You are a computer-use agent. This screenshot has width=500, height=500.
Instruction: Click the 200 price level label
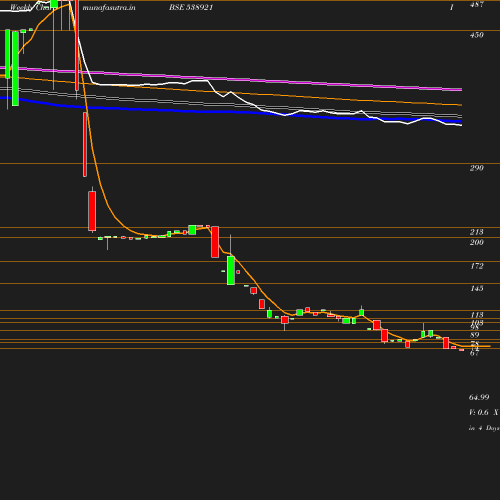[476, 242]
